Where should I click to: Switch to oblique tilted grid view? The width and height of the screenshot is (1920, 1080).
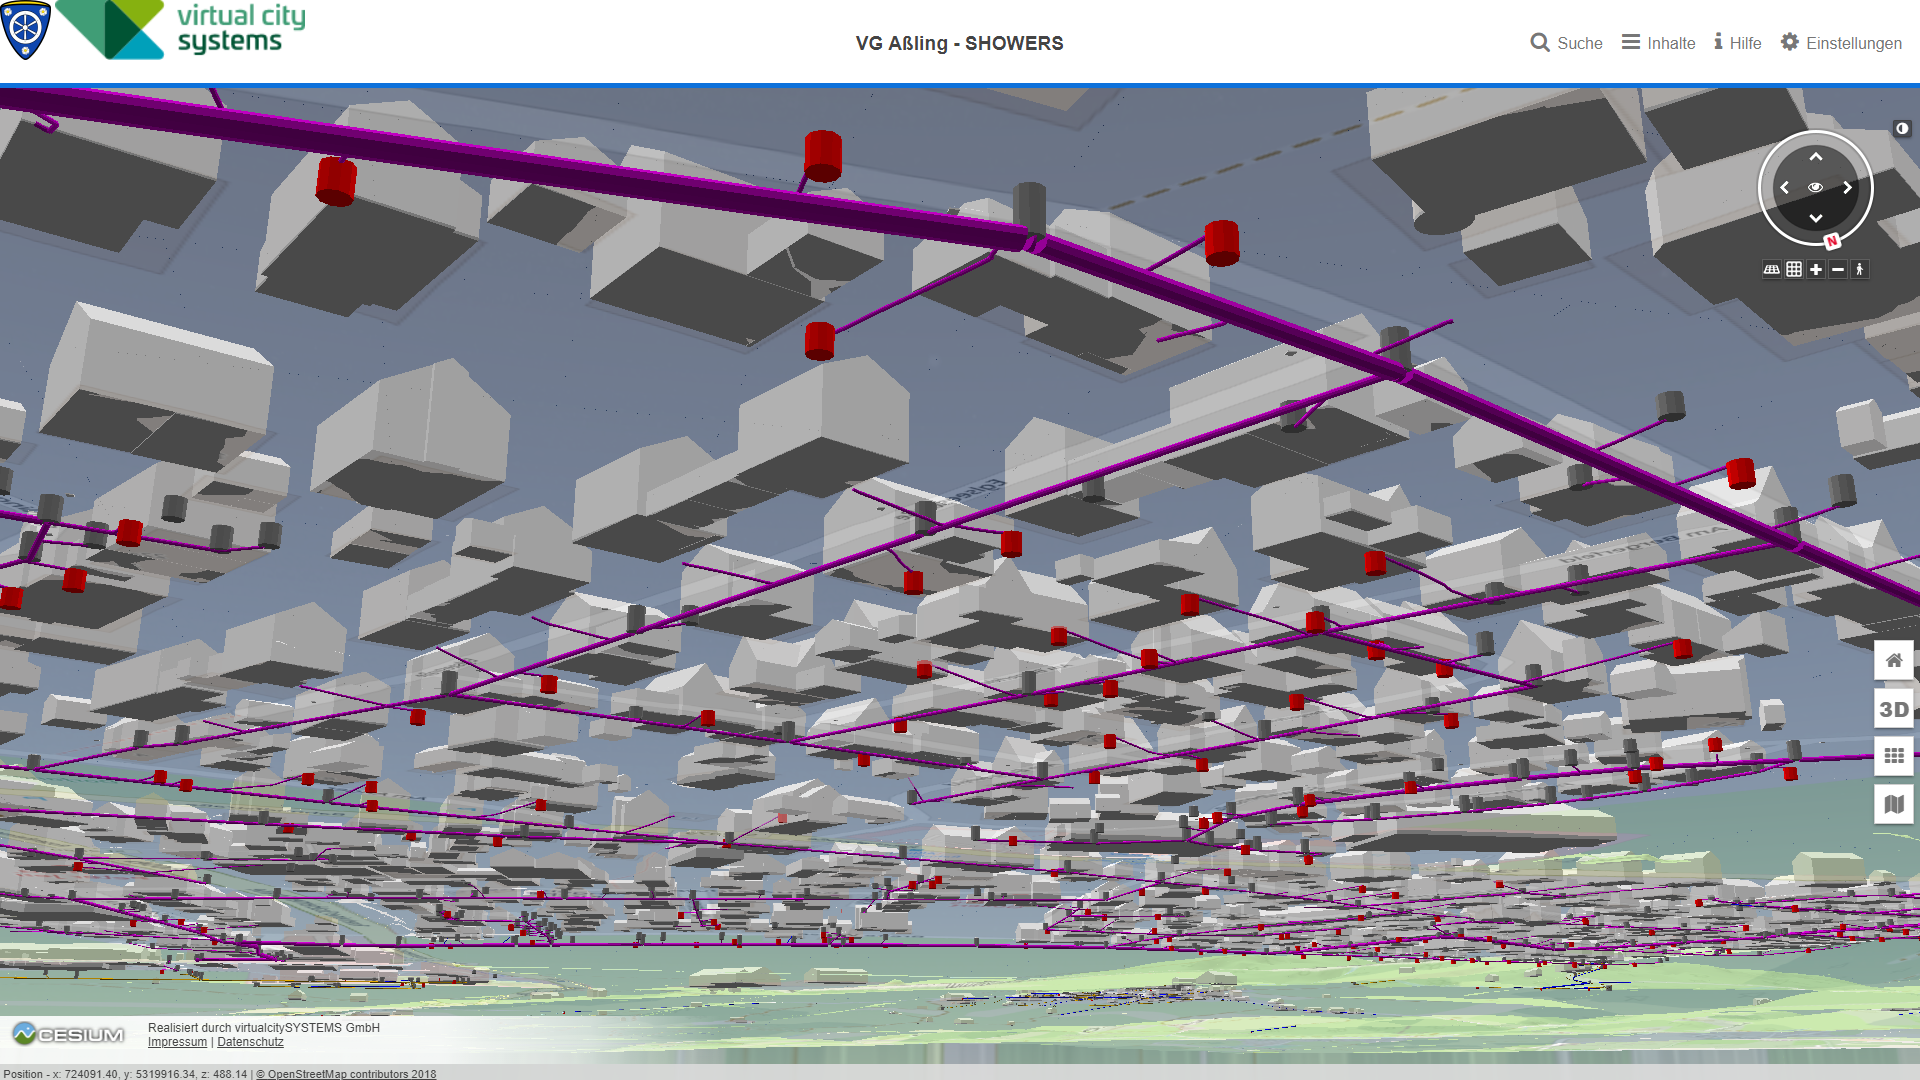point(1771,270)
